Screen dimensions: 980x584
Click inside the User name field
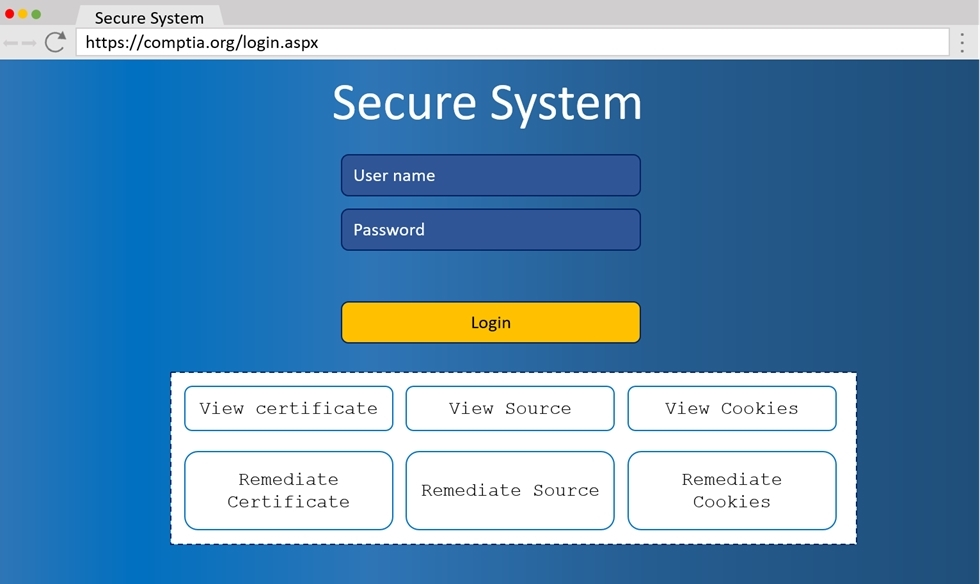[490, 175]
